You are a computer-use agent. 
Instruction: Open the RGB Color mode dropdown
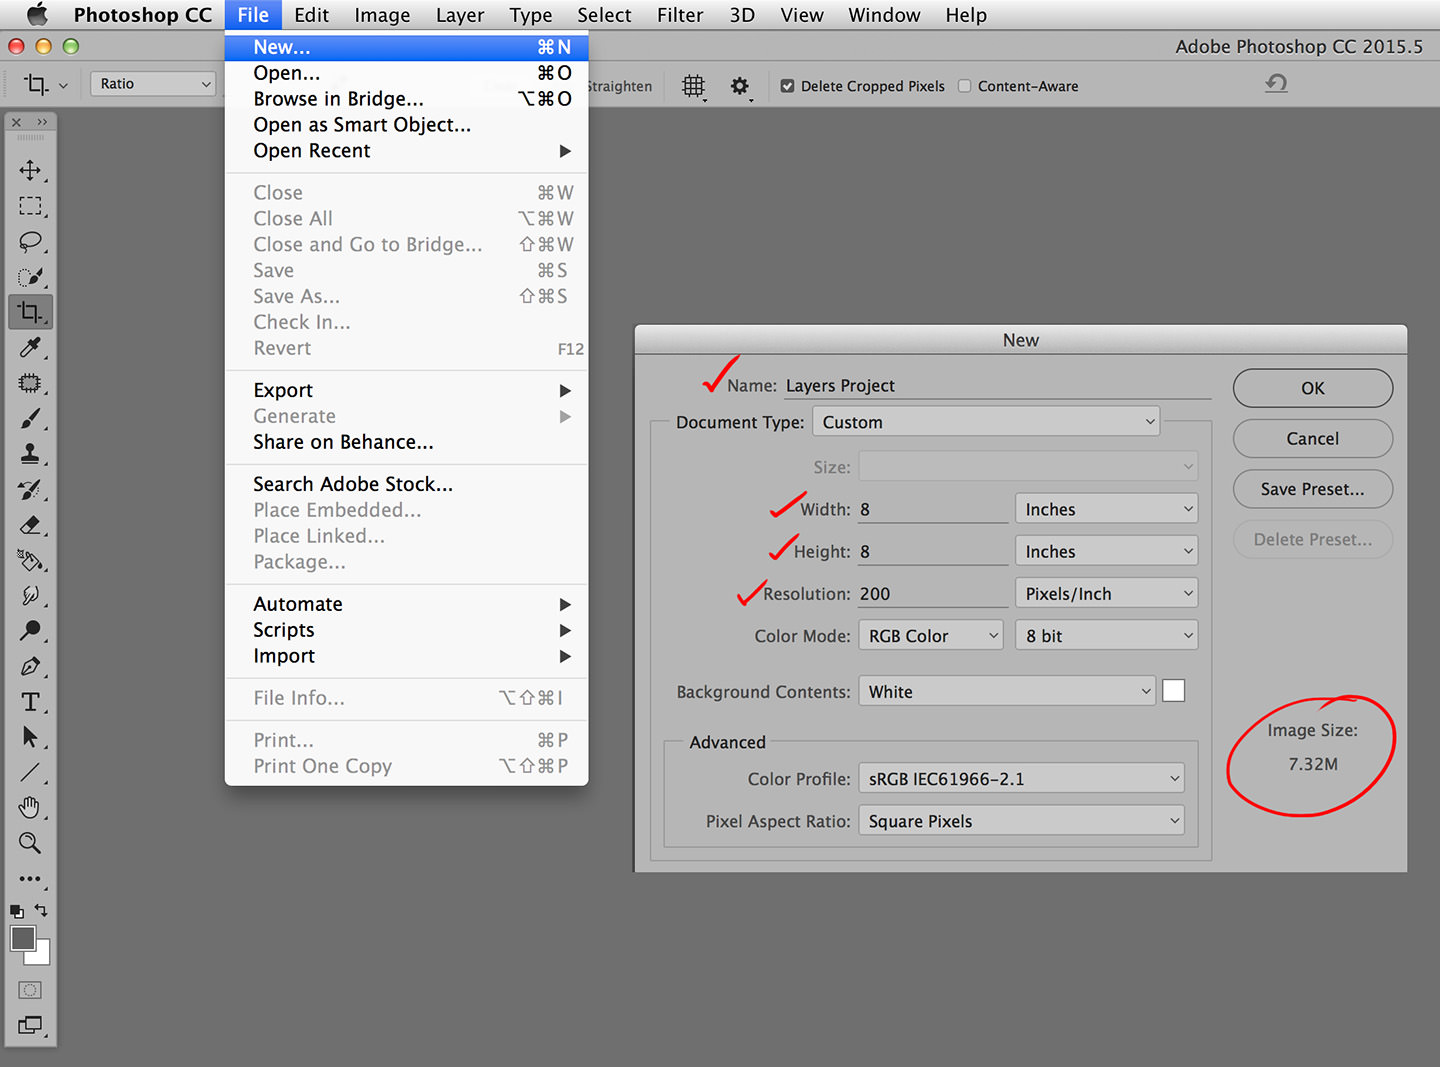tap(931, 636)
